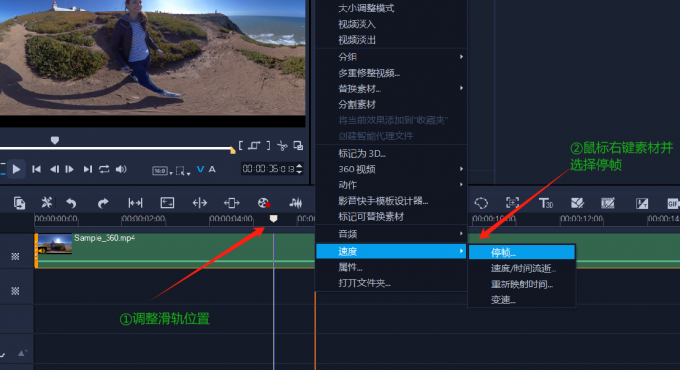Viewport: 680px width, 370px height.
Task: Open the painting creator icon
Action: click(x=608, y=203)
